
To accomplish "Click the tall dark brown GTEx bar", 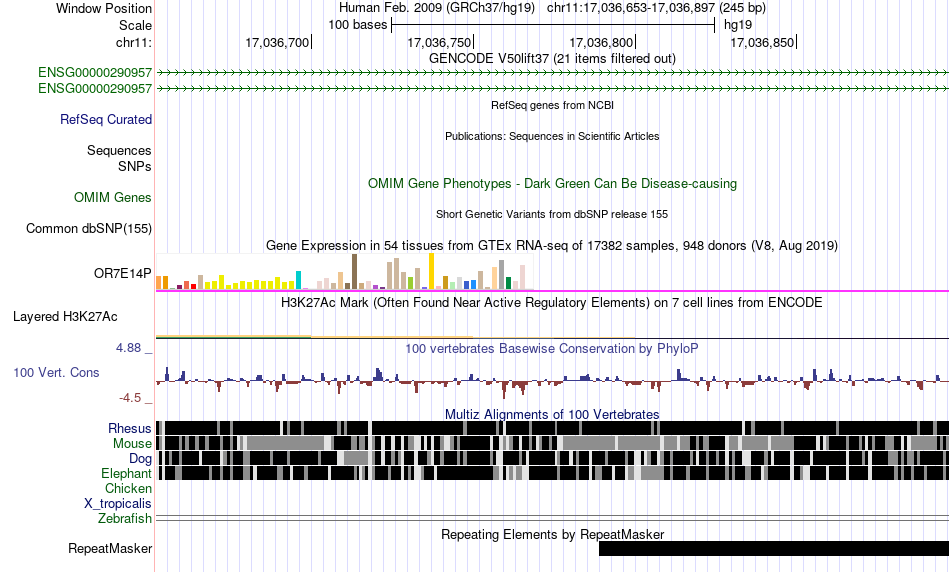I will (354, 271).
